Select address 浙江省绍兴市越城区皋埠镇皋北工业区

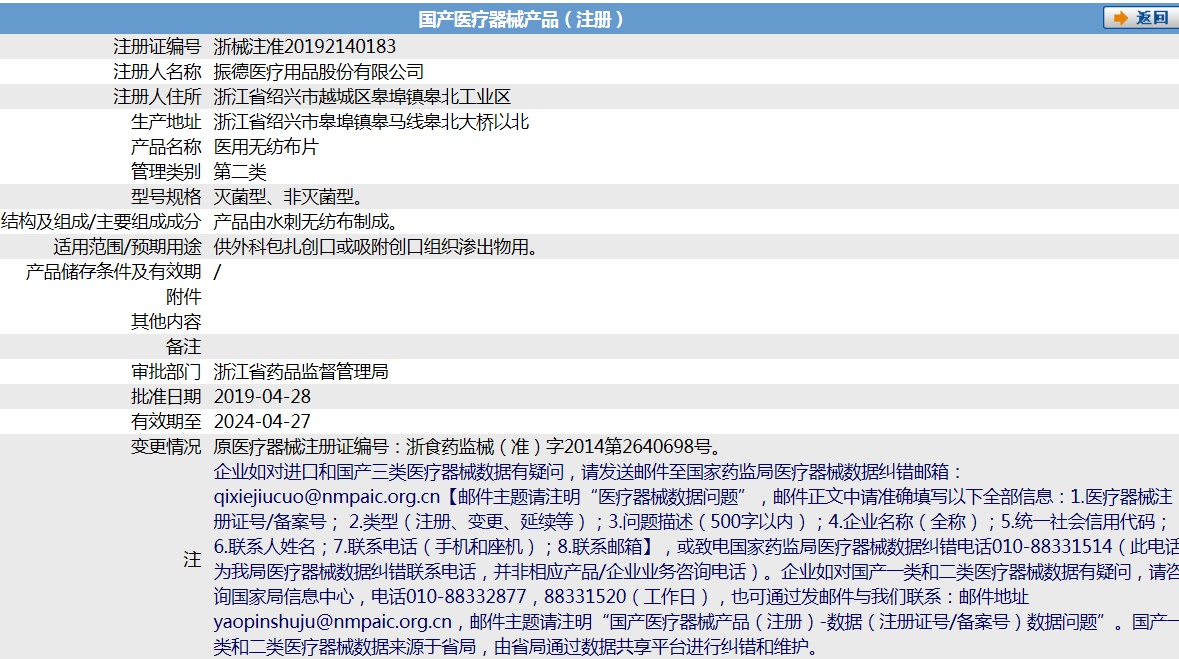[362, 96]
